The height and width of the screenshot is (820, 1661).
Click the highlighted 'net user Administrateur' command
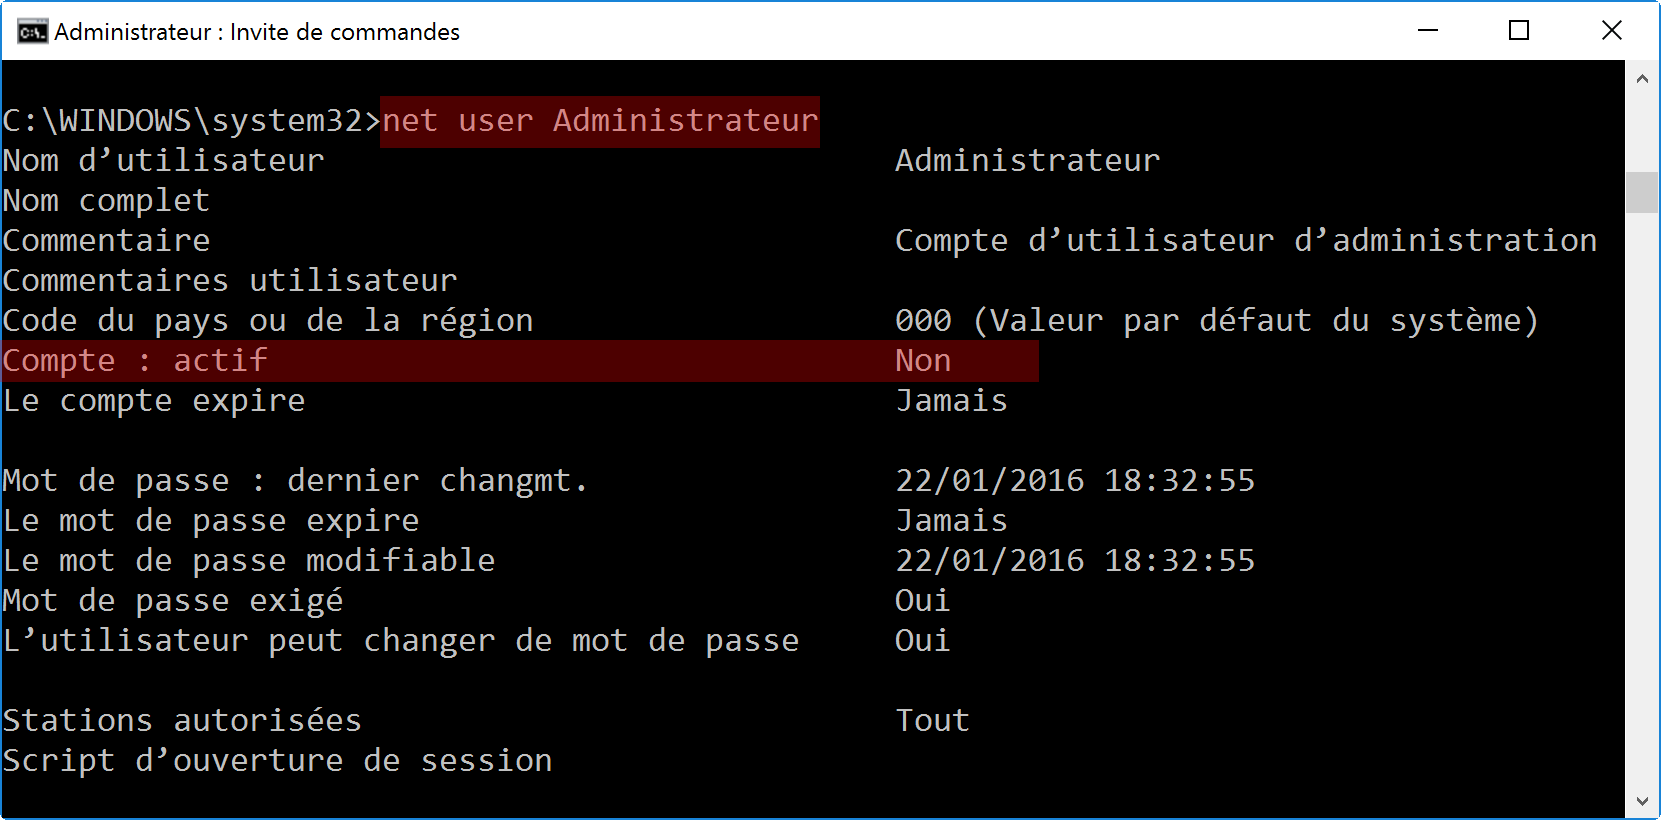click(x=600, y=121)
